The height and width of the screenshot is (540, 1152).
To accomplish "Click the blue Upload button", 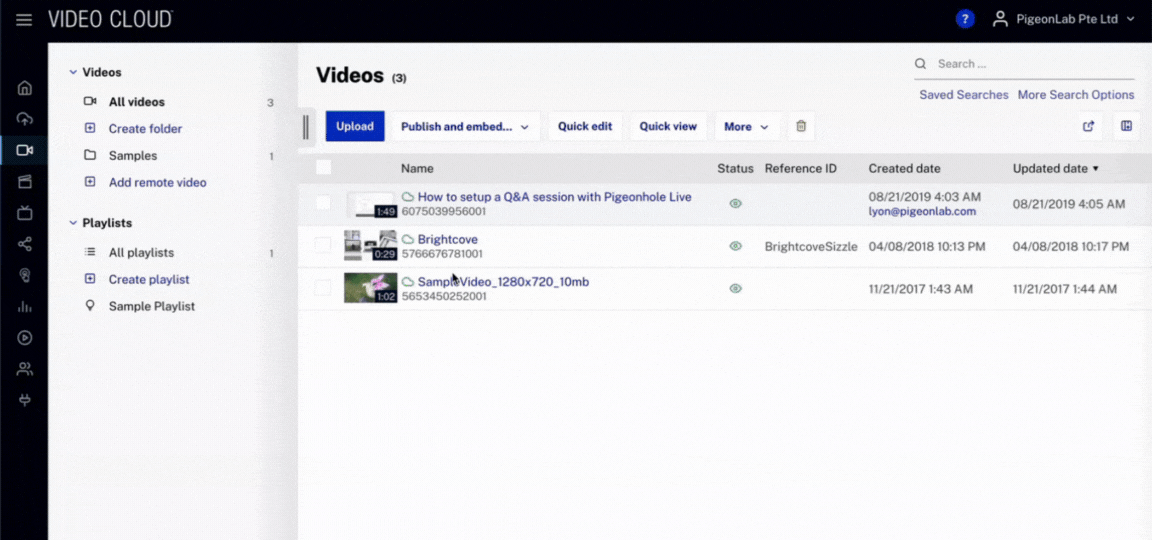I will (x=355, y=126).
